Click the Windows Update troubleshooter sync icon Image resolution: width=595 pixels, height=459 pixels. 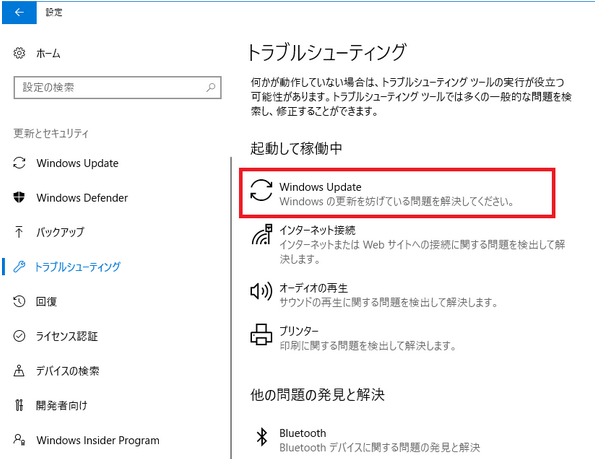[x=261, y=190]
